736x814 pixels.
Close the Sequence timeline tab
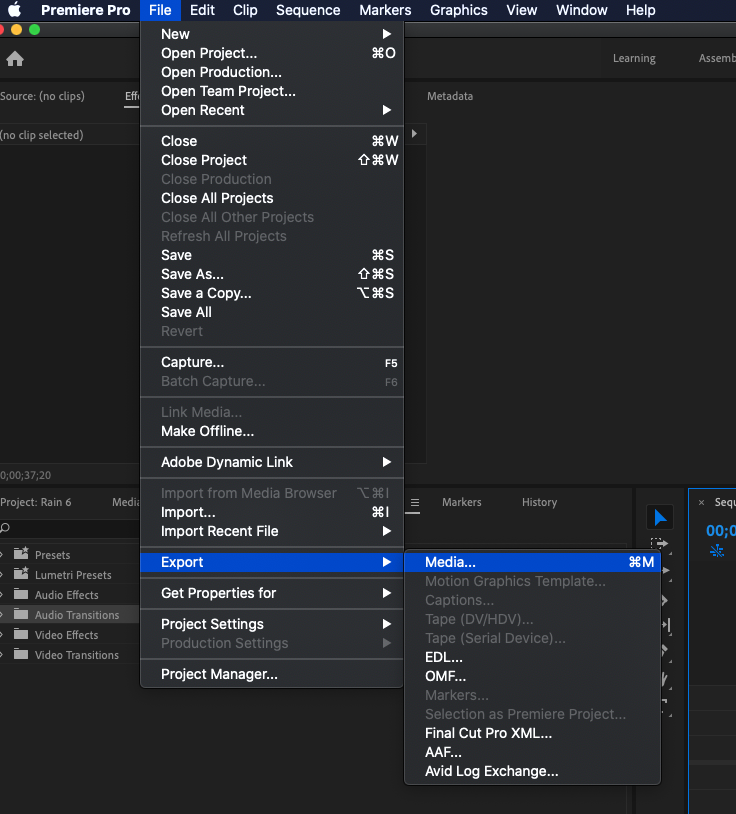[x=701, y=502]
